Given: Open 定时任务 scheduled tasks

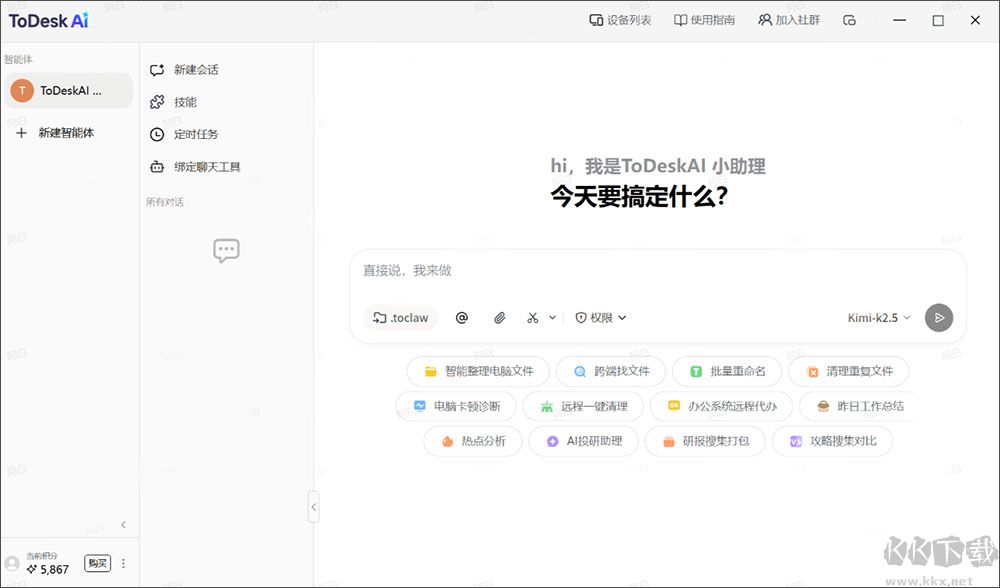Looking at the screenshot, I should [x=184, y=135].
